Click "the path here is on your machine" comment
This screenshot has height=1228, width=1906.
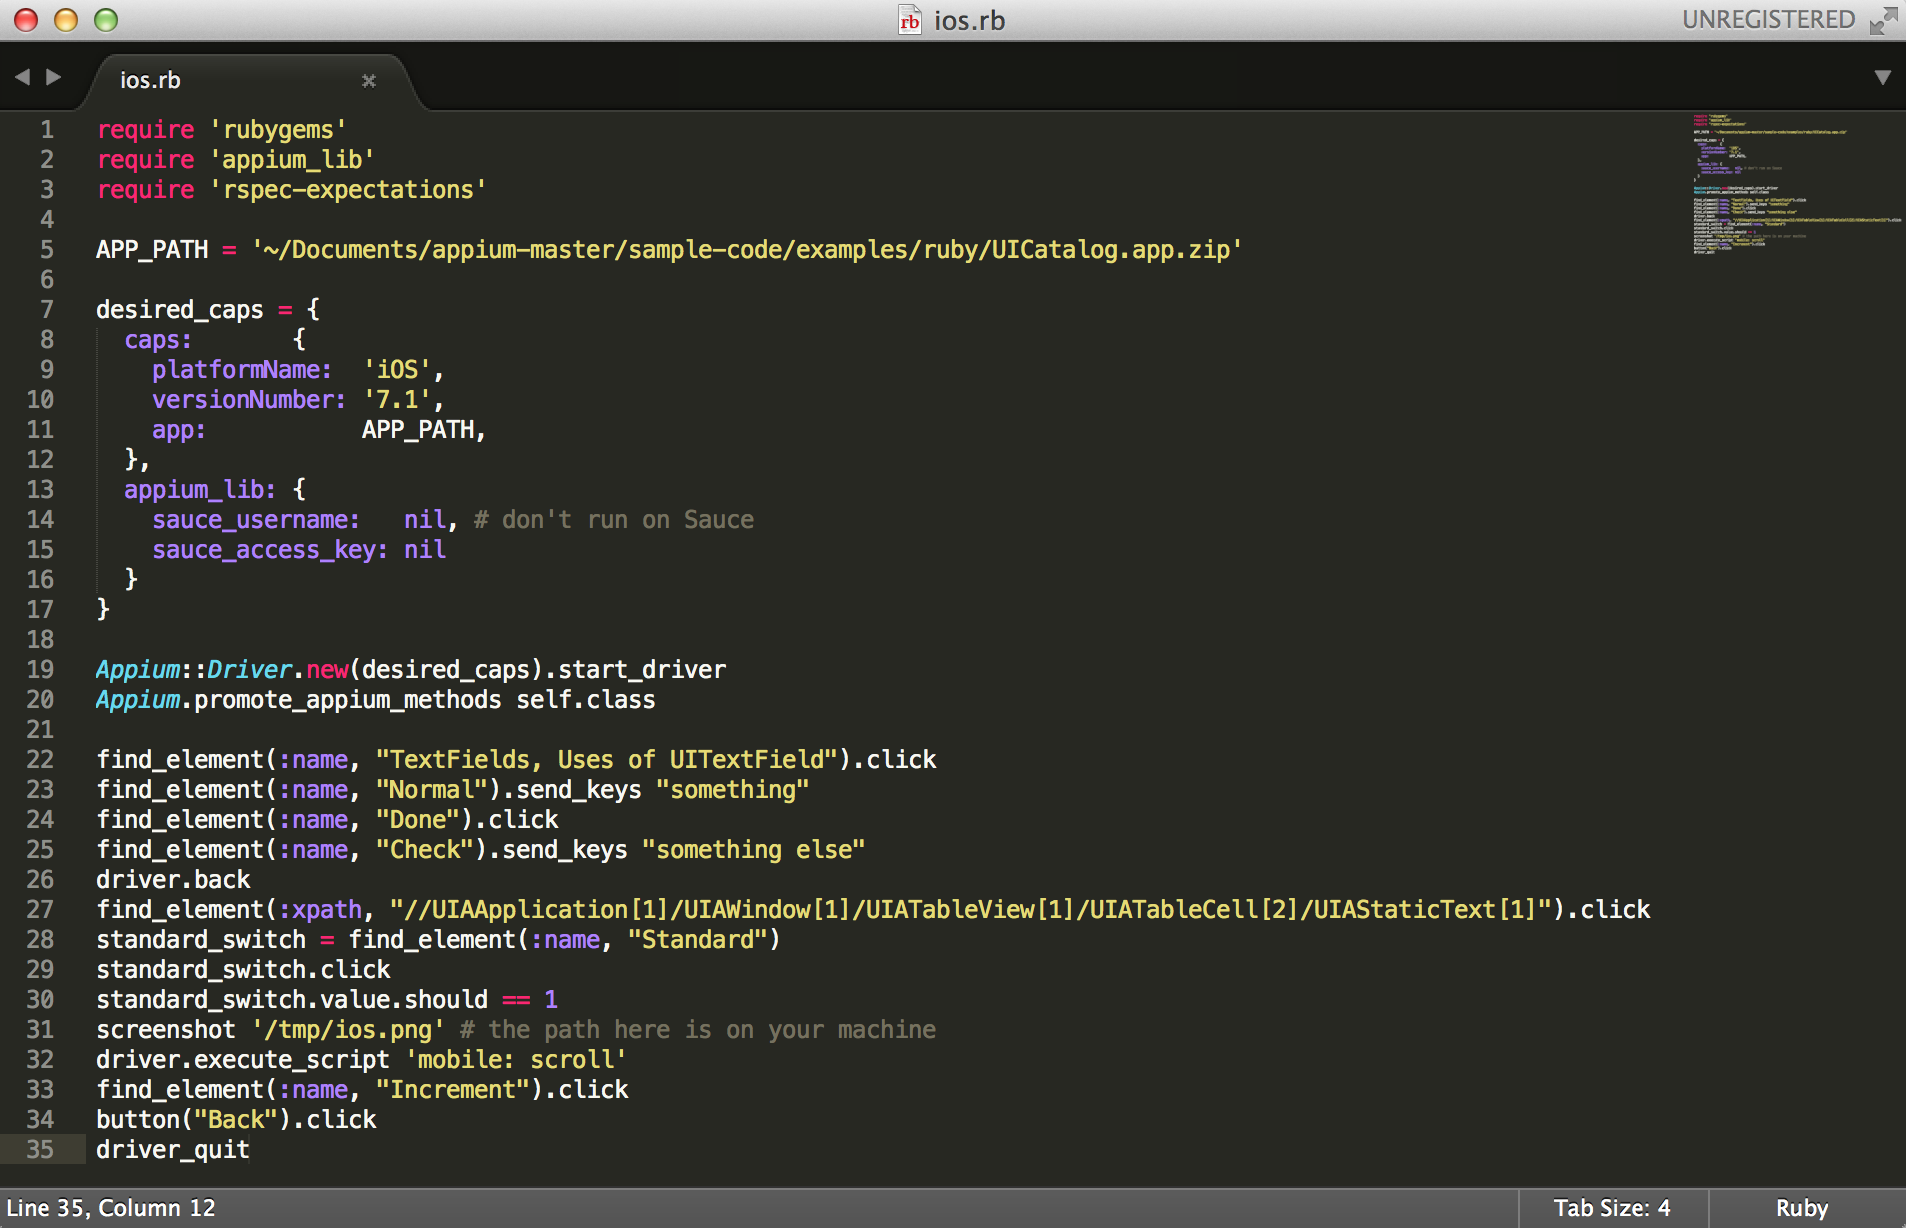click(698, 1030)
